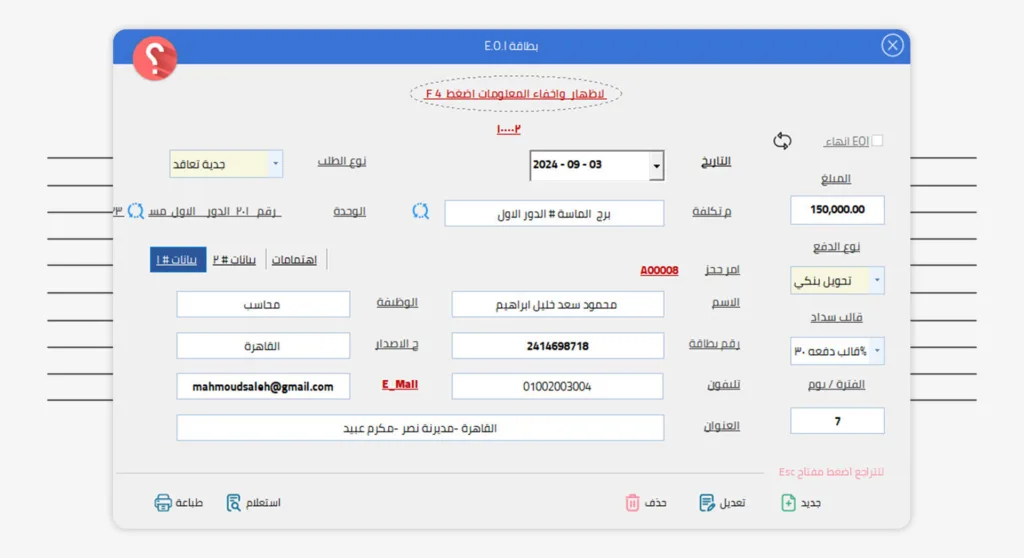Click the حذف trash icon

coord(632,502)
